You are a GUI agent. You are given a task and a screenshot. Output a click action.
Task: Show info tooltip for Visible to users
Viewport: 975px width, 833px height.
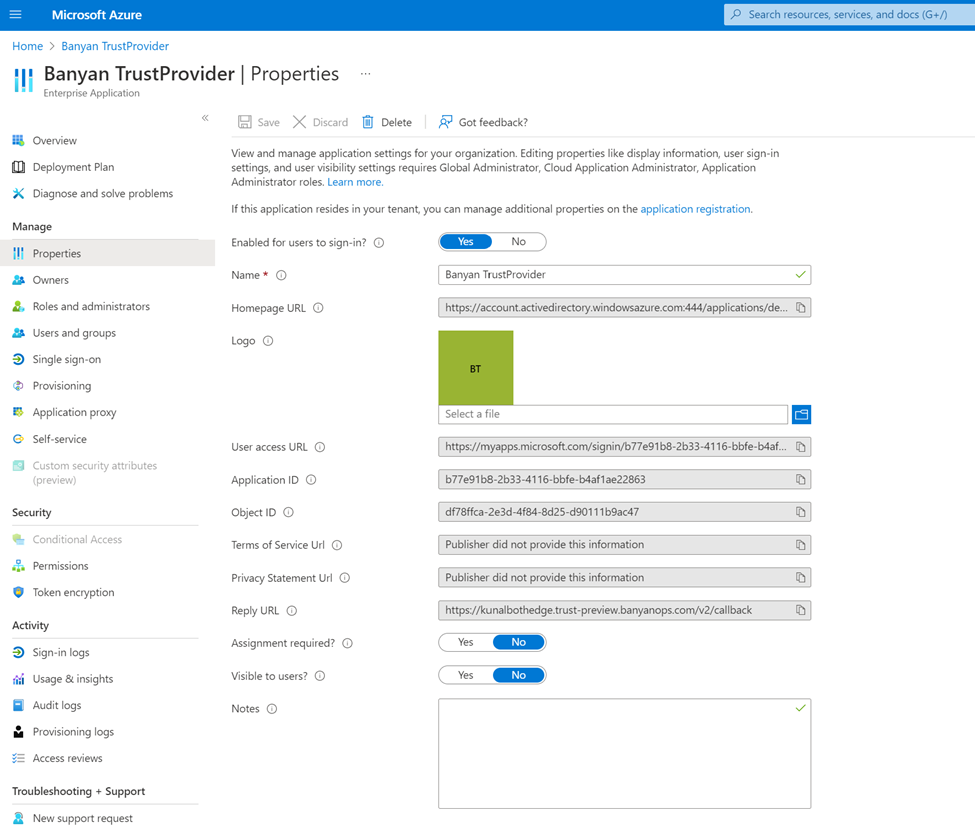pos(320,676)
